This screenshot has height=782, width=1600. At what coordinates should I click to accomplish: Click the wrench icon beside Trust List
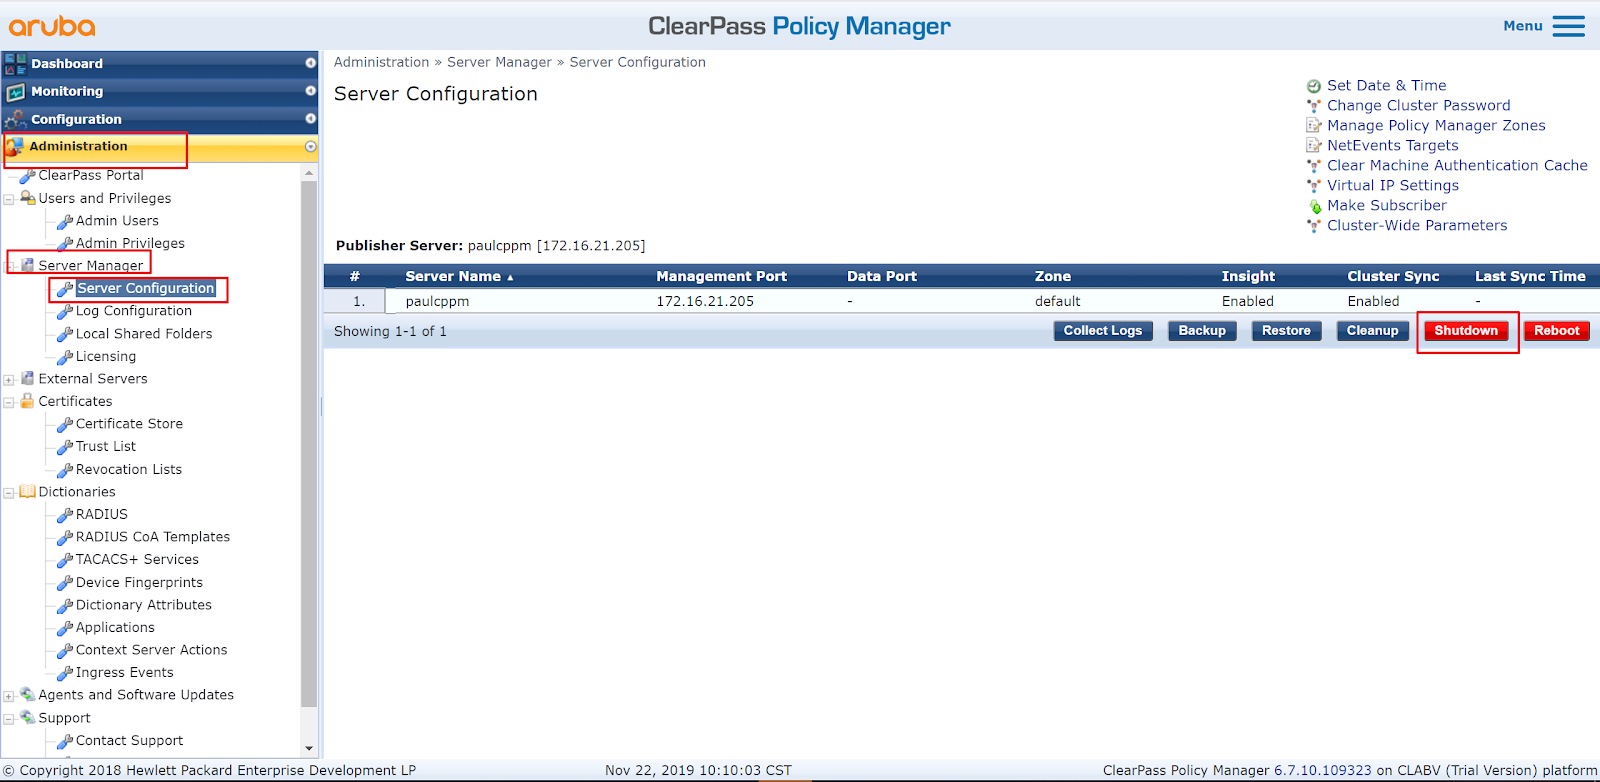pos(65,447)
